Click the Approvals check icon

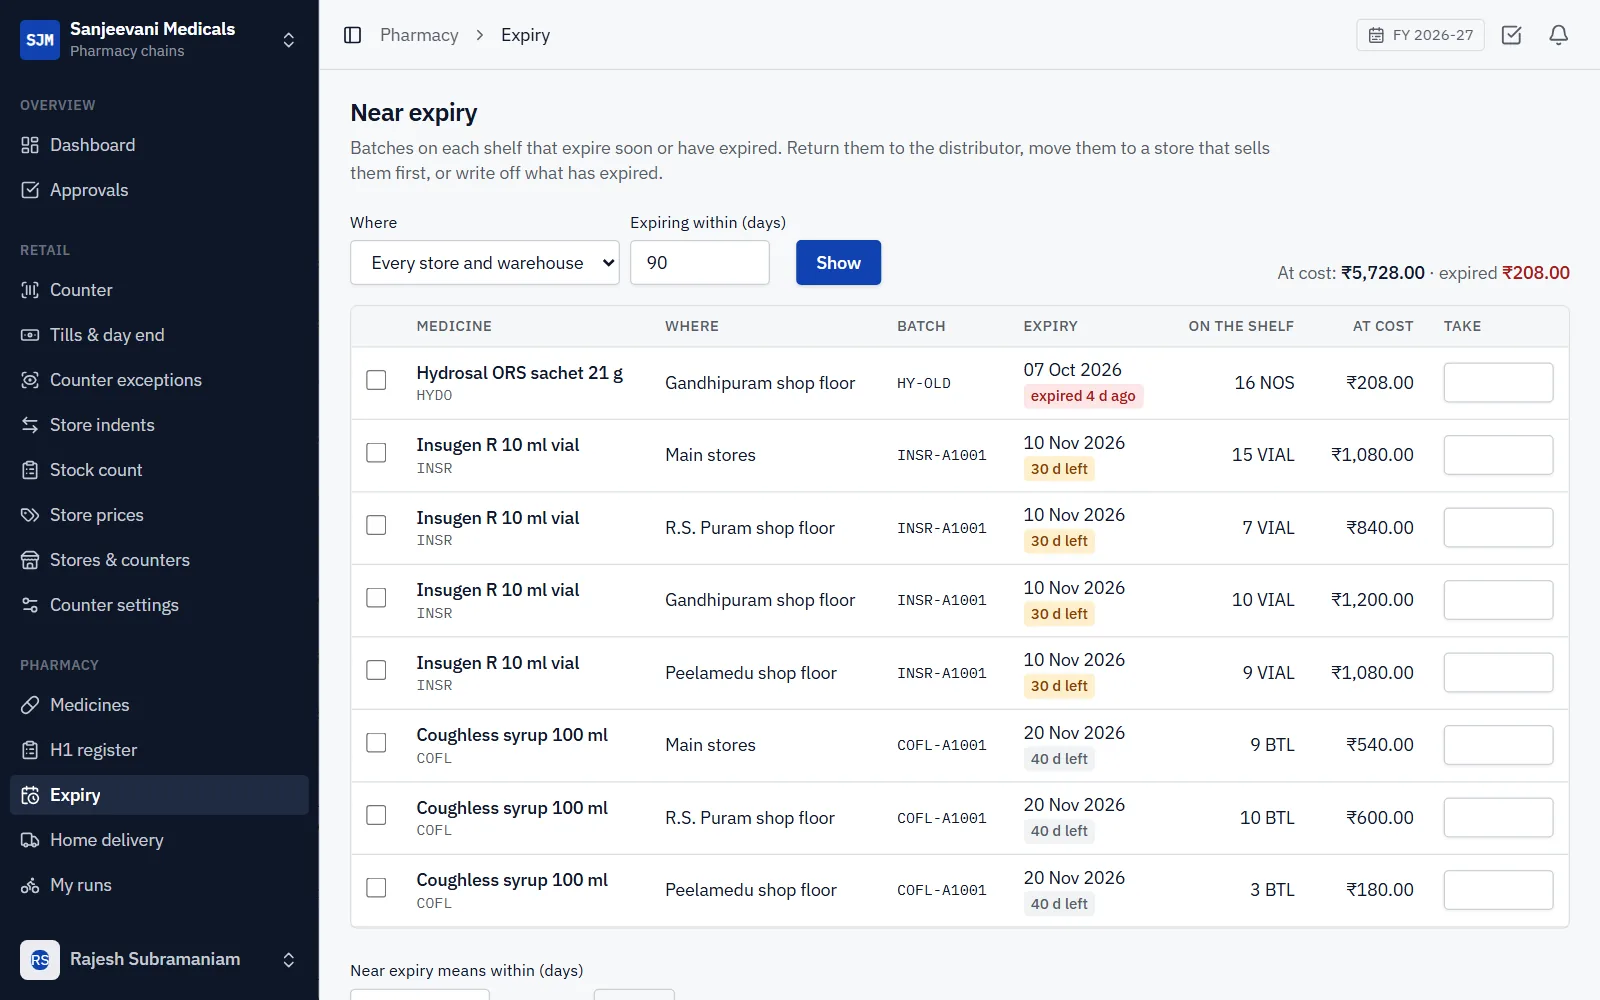[x=30, y=190]
